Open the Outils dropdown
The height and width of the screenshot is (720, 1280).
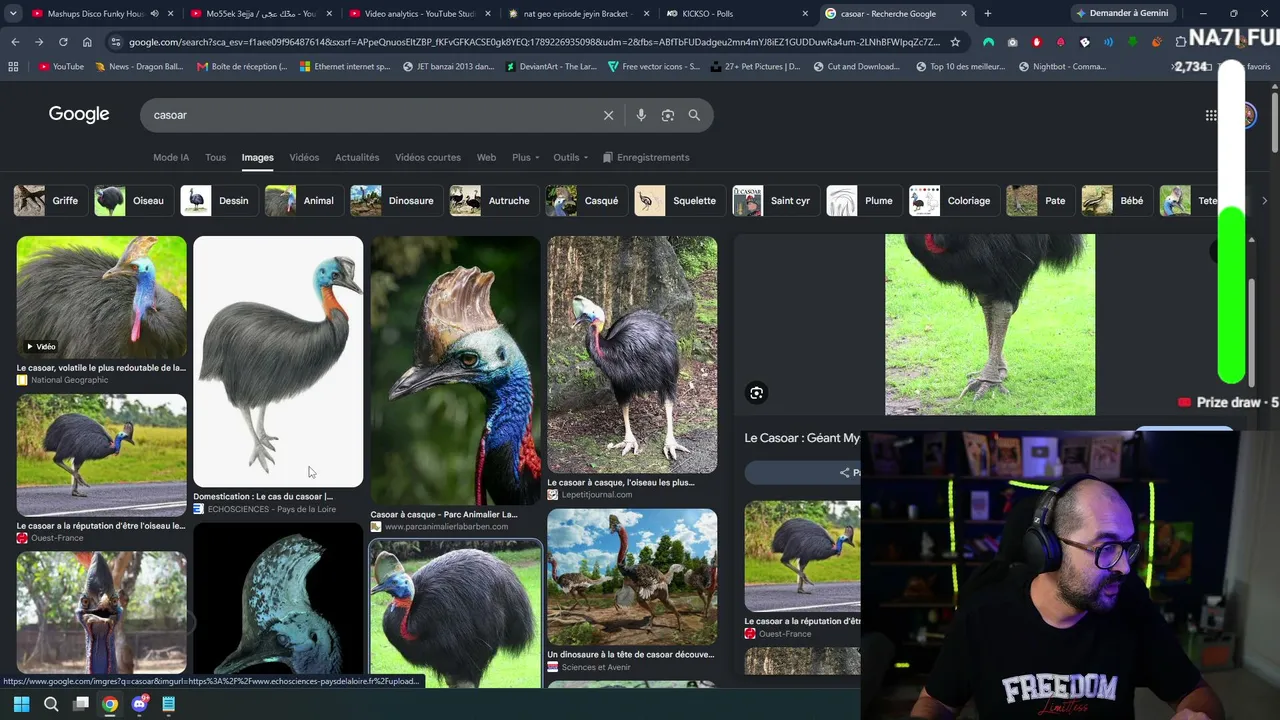(x=570, y=157)
